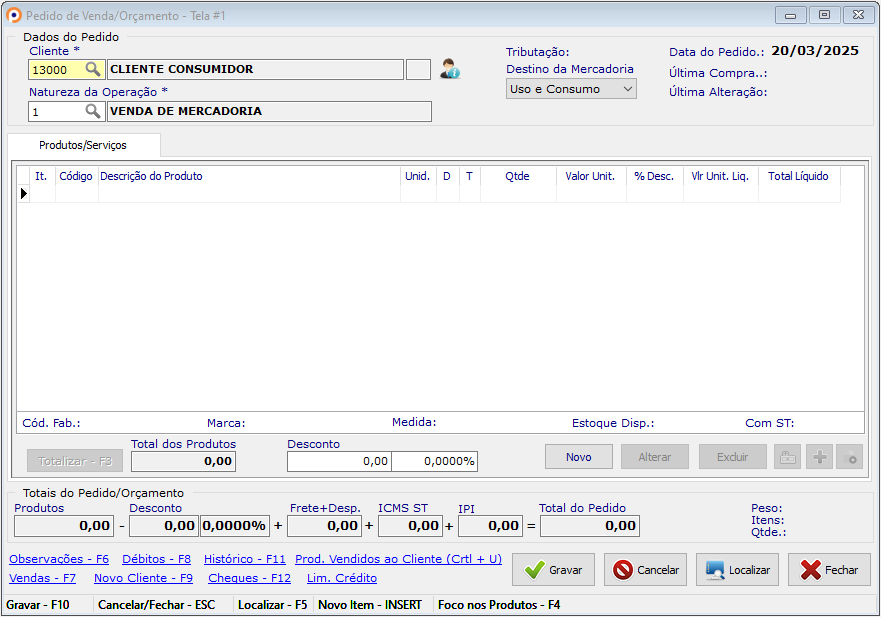Open the Histórico - F11 link
Image resolution: width=881 pixels, height=617 pixels.
click(x=244, y=559)
